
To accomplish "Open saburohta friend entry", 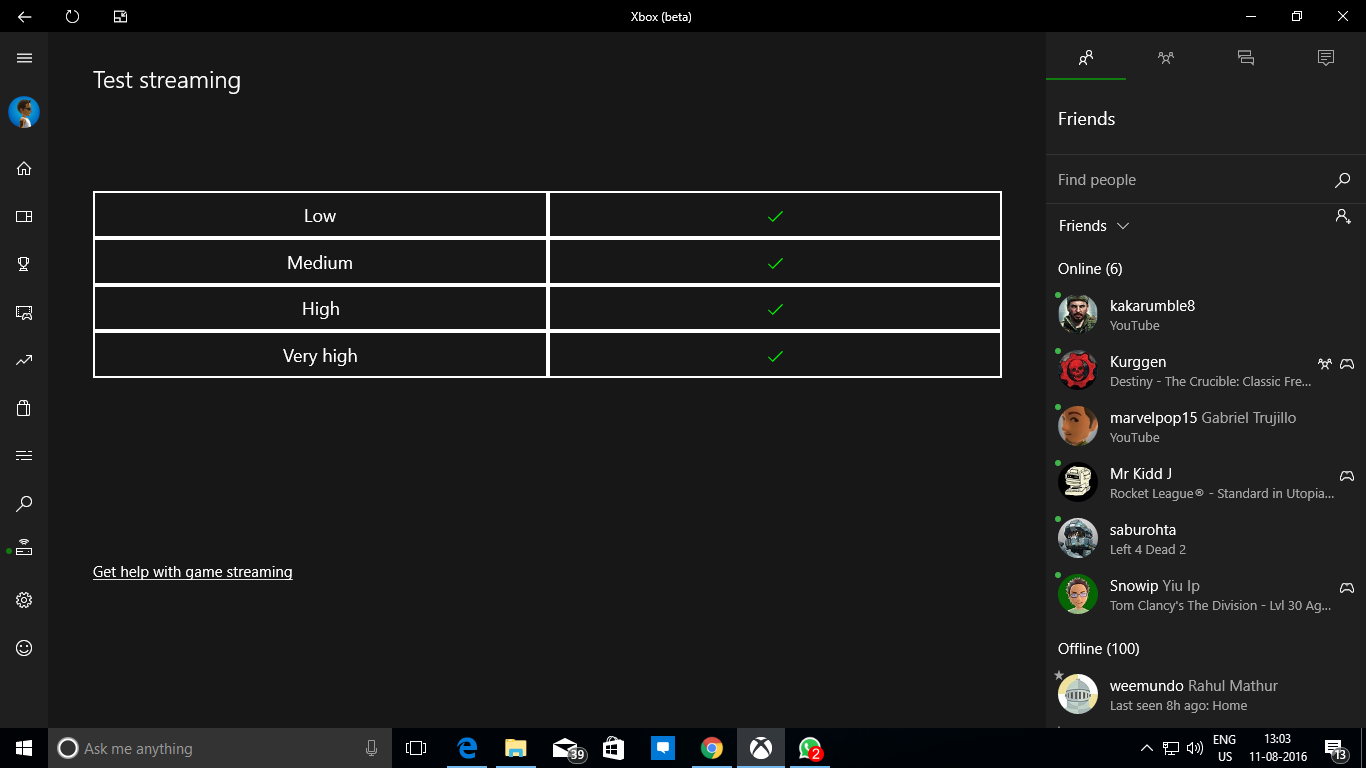I will click(x=1206, y=538).
